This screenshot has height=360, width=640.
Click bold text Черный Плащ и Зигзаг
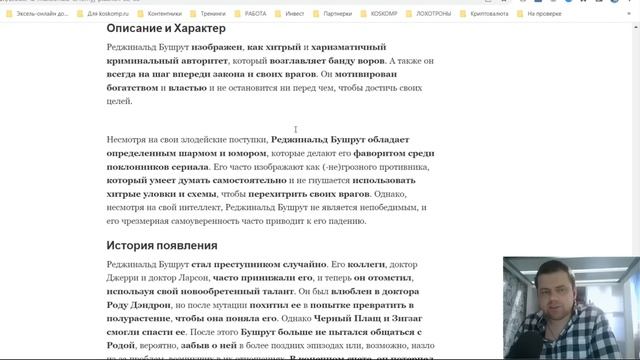368,318
